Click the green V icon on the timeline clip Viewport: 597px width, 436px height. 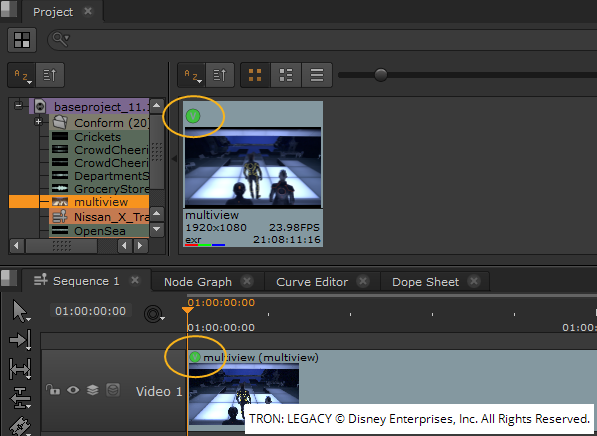click(x=195, y=357)
